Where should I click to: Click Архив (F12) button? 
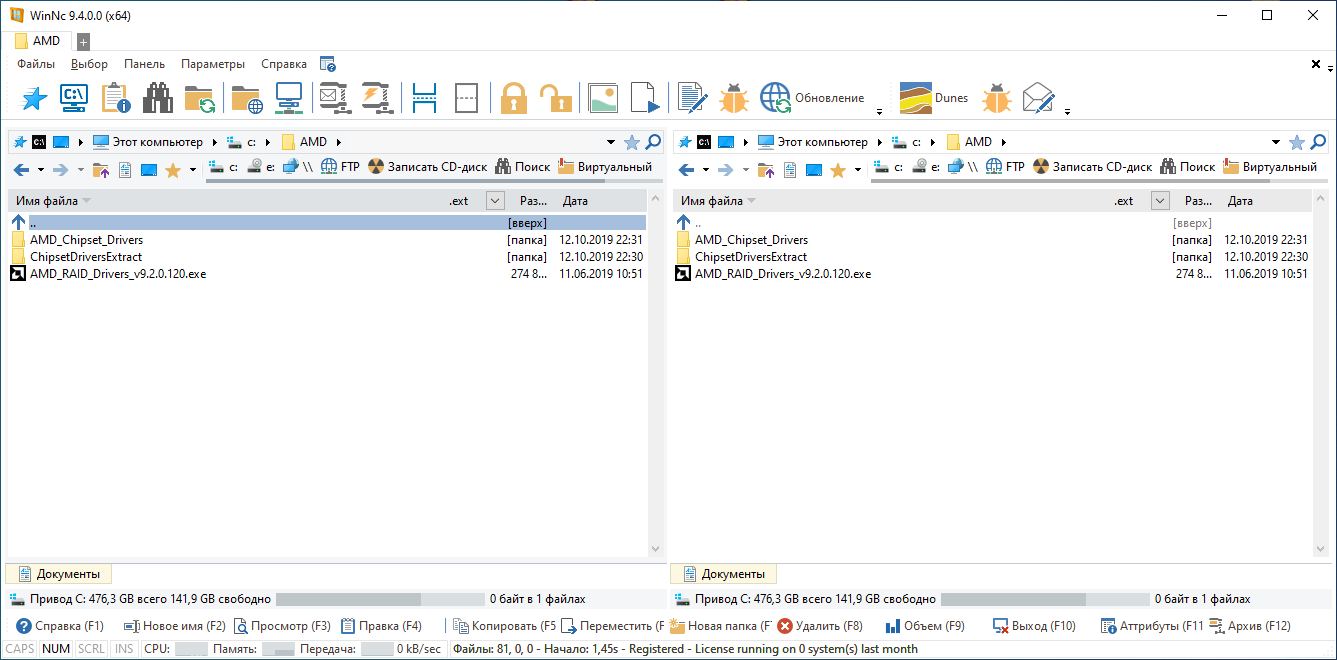coord(1251,626)
